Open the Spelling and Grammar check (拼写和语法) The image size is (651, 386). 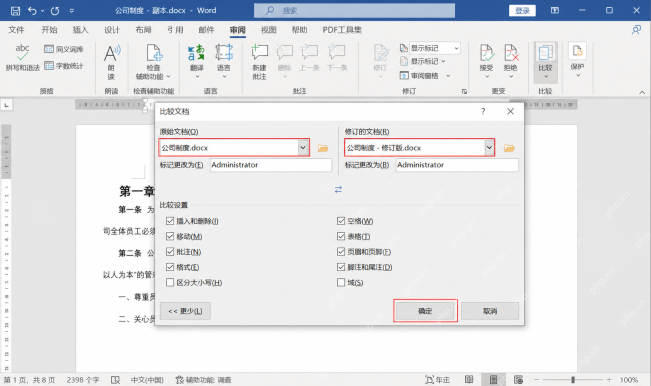22,58
